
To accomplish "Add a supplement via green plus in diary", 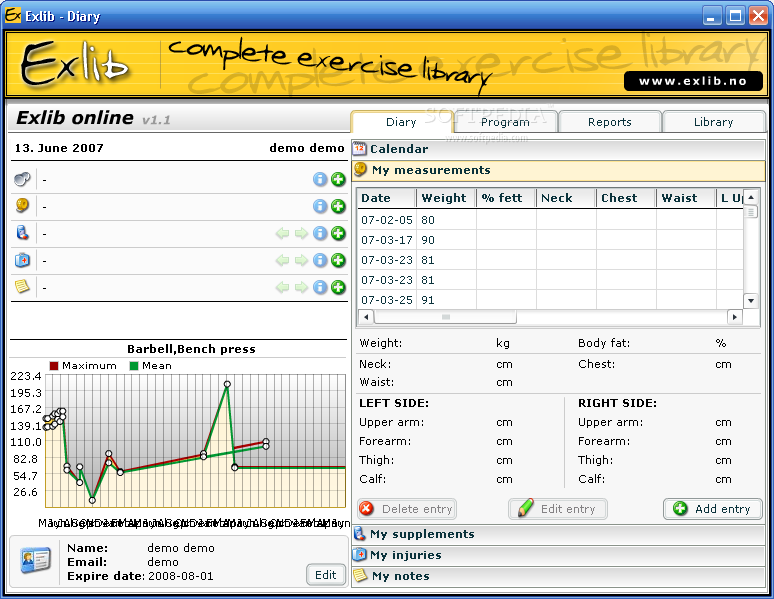I will pos(338,233).
